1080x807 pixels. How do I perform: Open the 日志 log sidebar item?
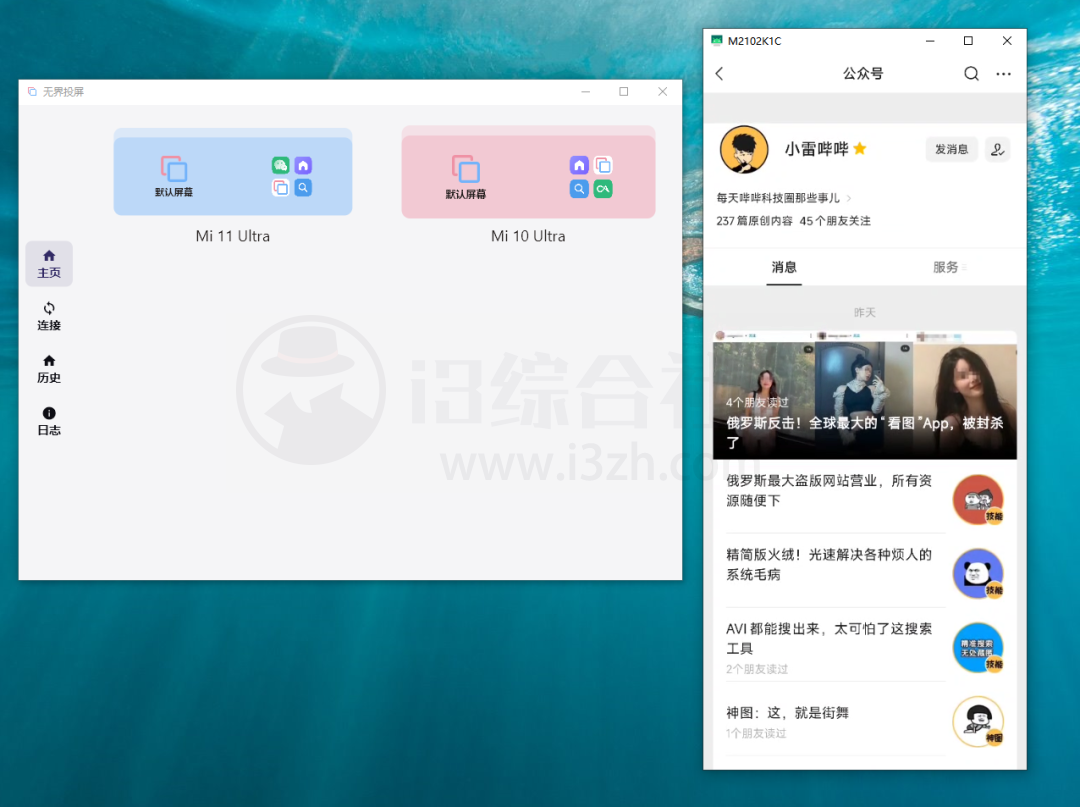49,421
